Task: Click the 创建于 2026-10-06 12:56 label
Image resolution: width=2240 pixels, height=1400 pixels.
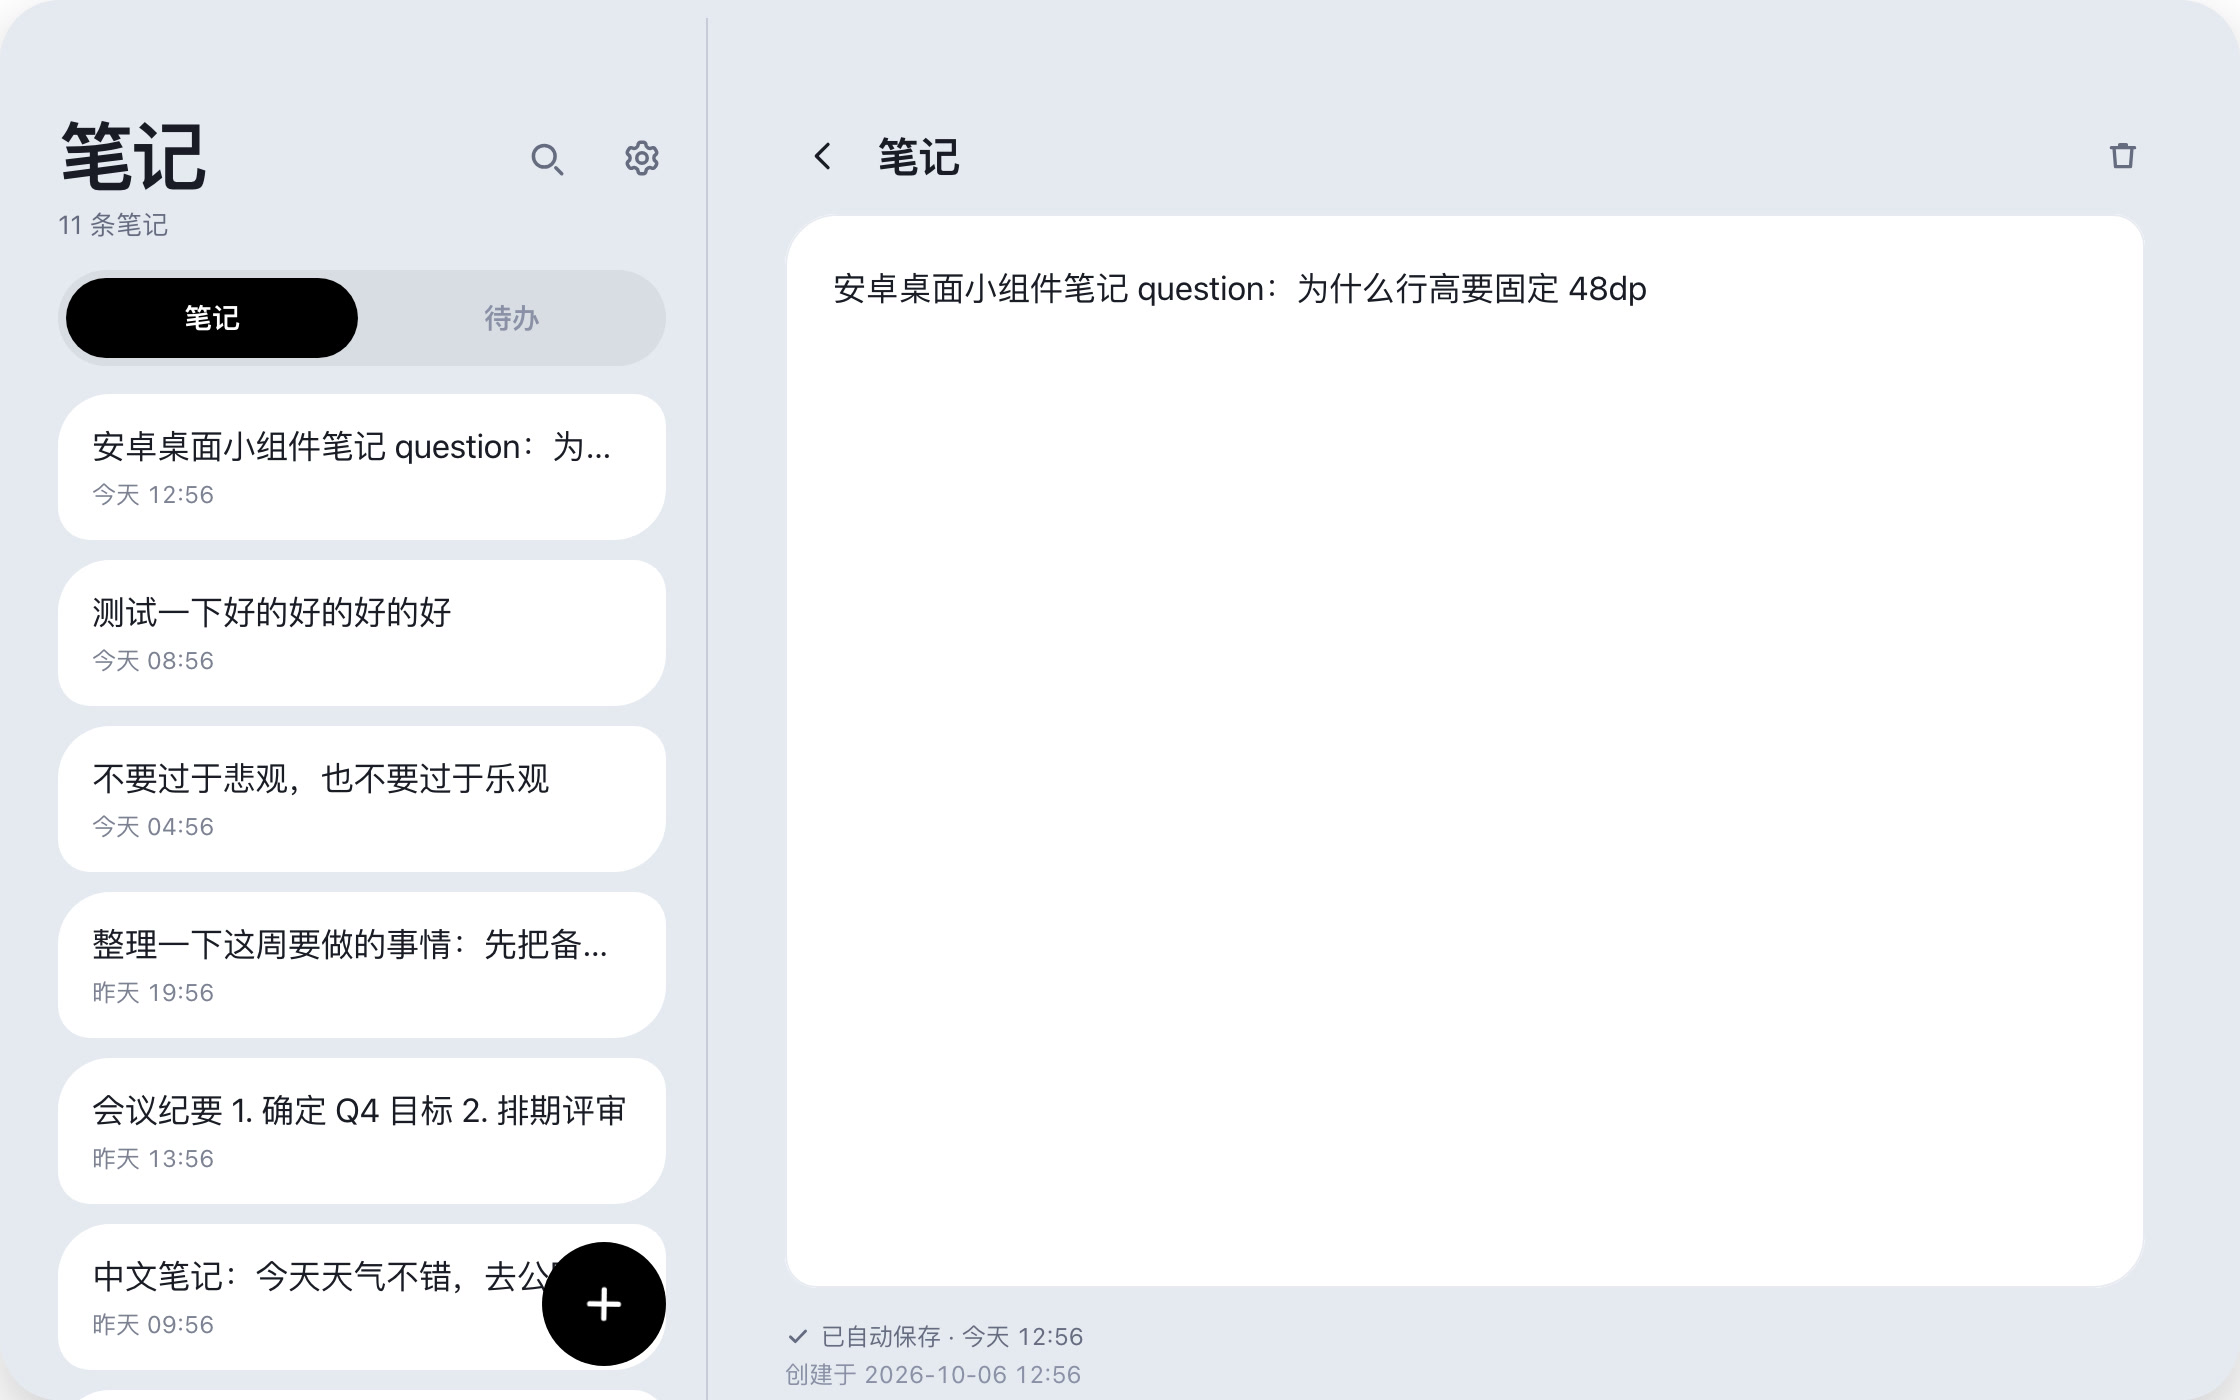Action: pos(933,1375)
